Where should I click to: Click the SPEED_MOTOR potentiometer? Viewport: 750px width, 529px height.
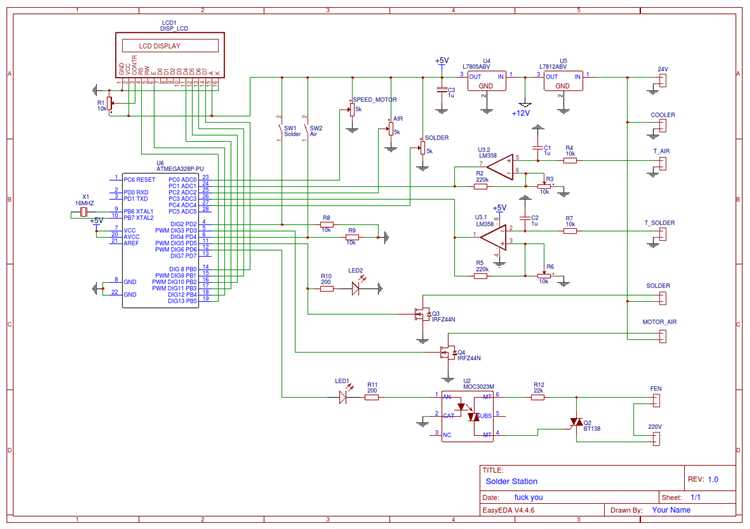point(351,110)
